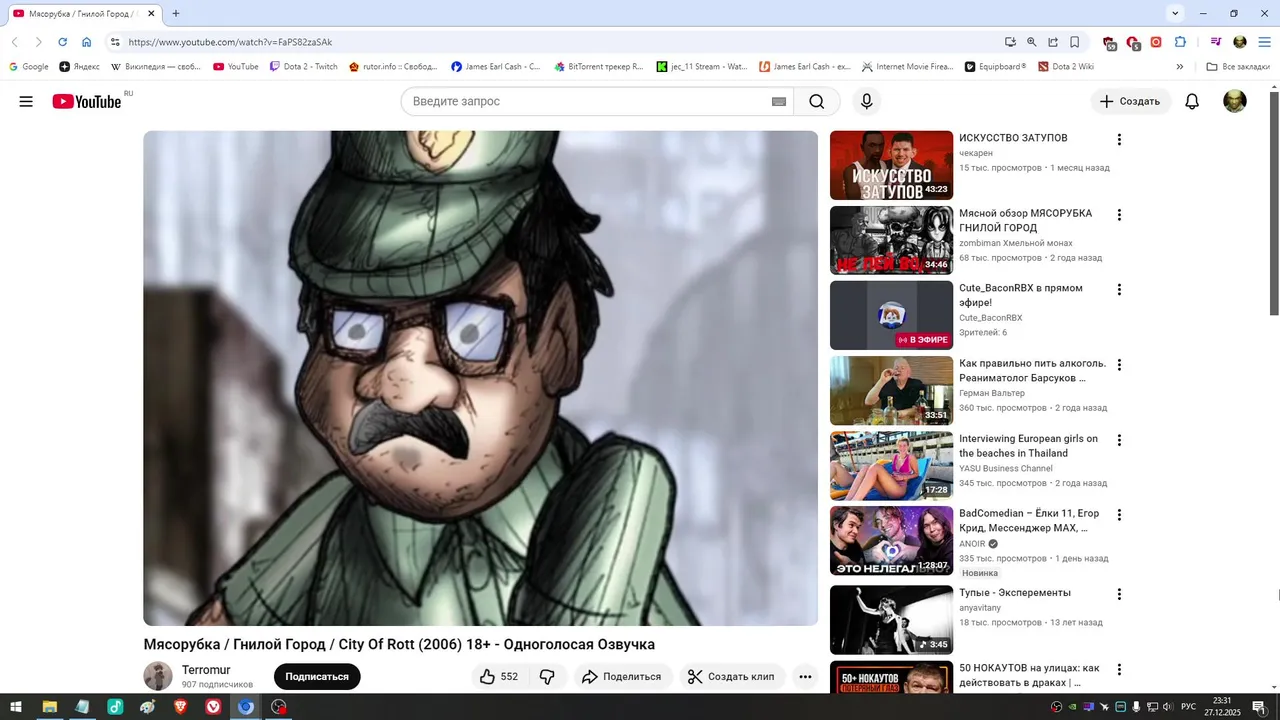This screenshot has width=1280, height=720.
Task: Dislike the video with thumbs down
Action: click(548, 676)
